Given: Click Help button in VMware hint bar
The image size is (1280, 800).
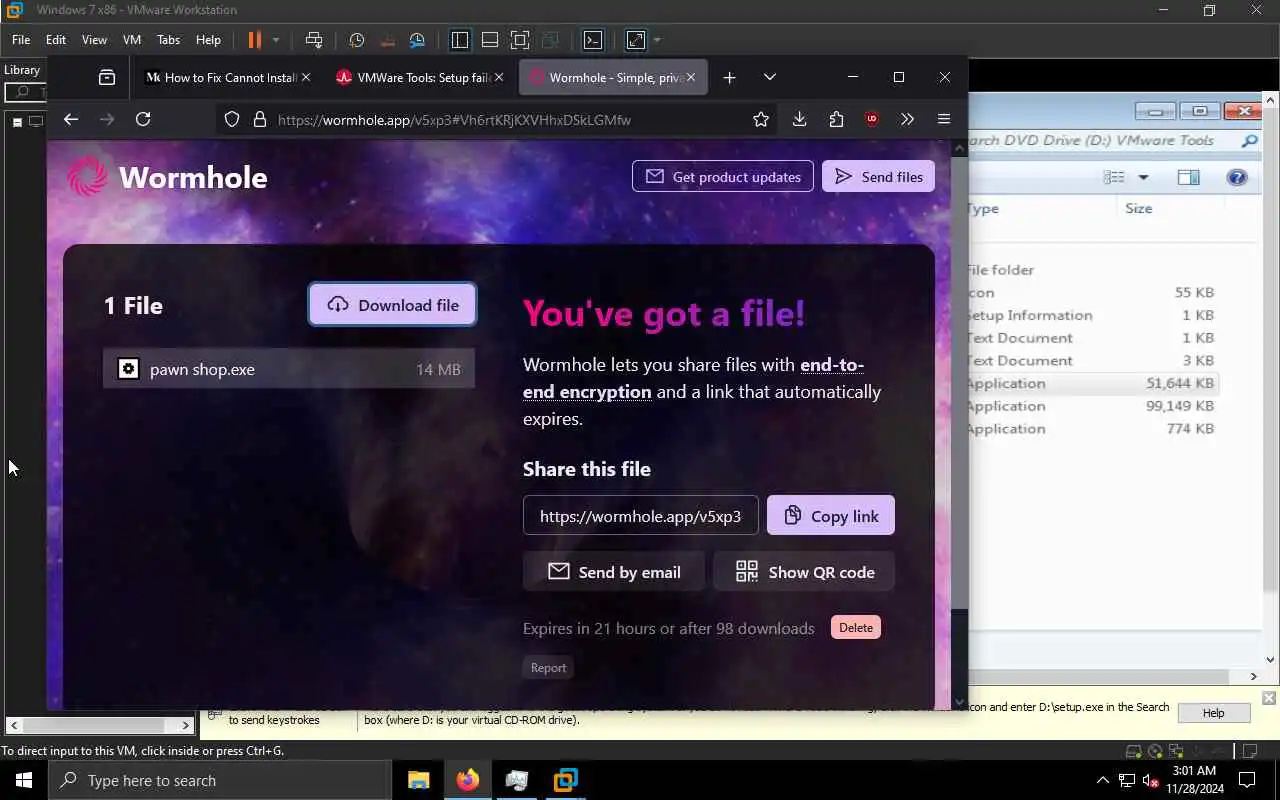Looking at the screenshot, I should (1213, 713).
